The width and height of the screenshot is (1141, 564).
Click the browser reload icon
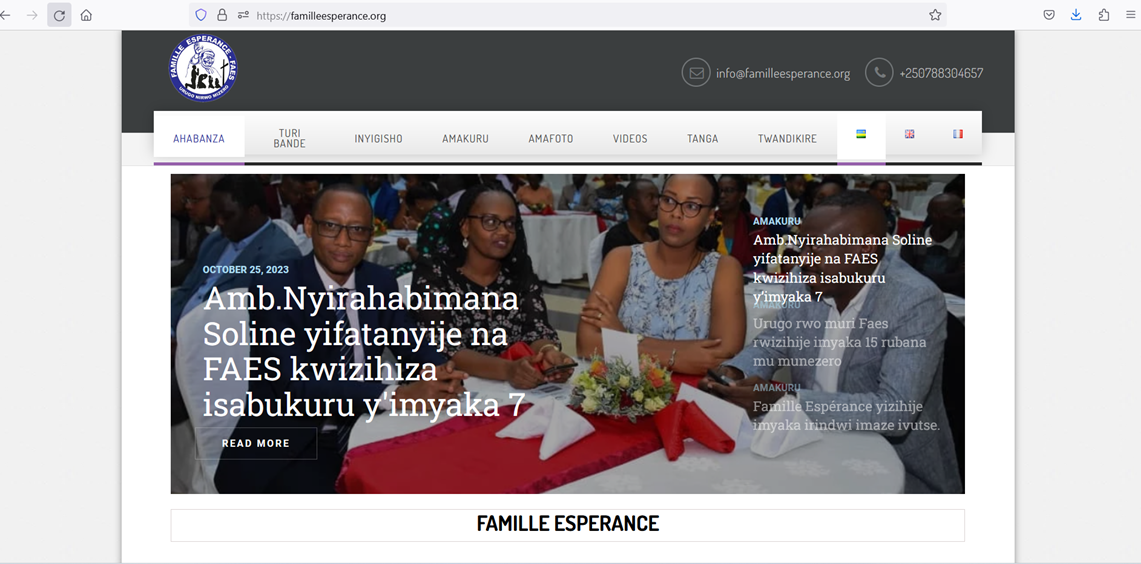[59, 15]
